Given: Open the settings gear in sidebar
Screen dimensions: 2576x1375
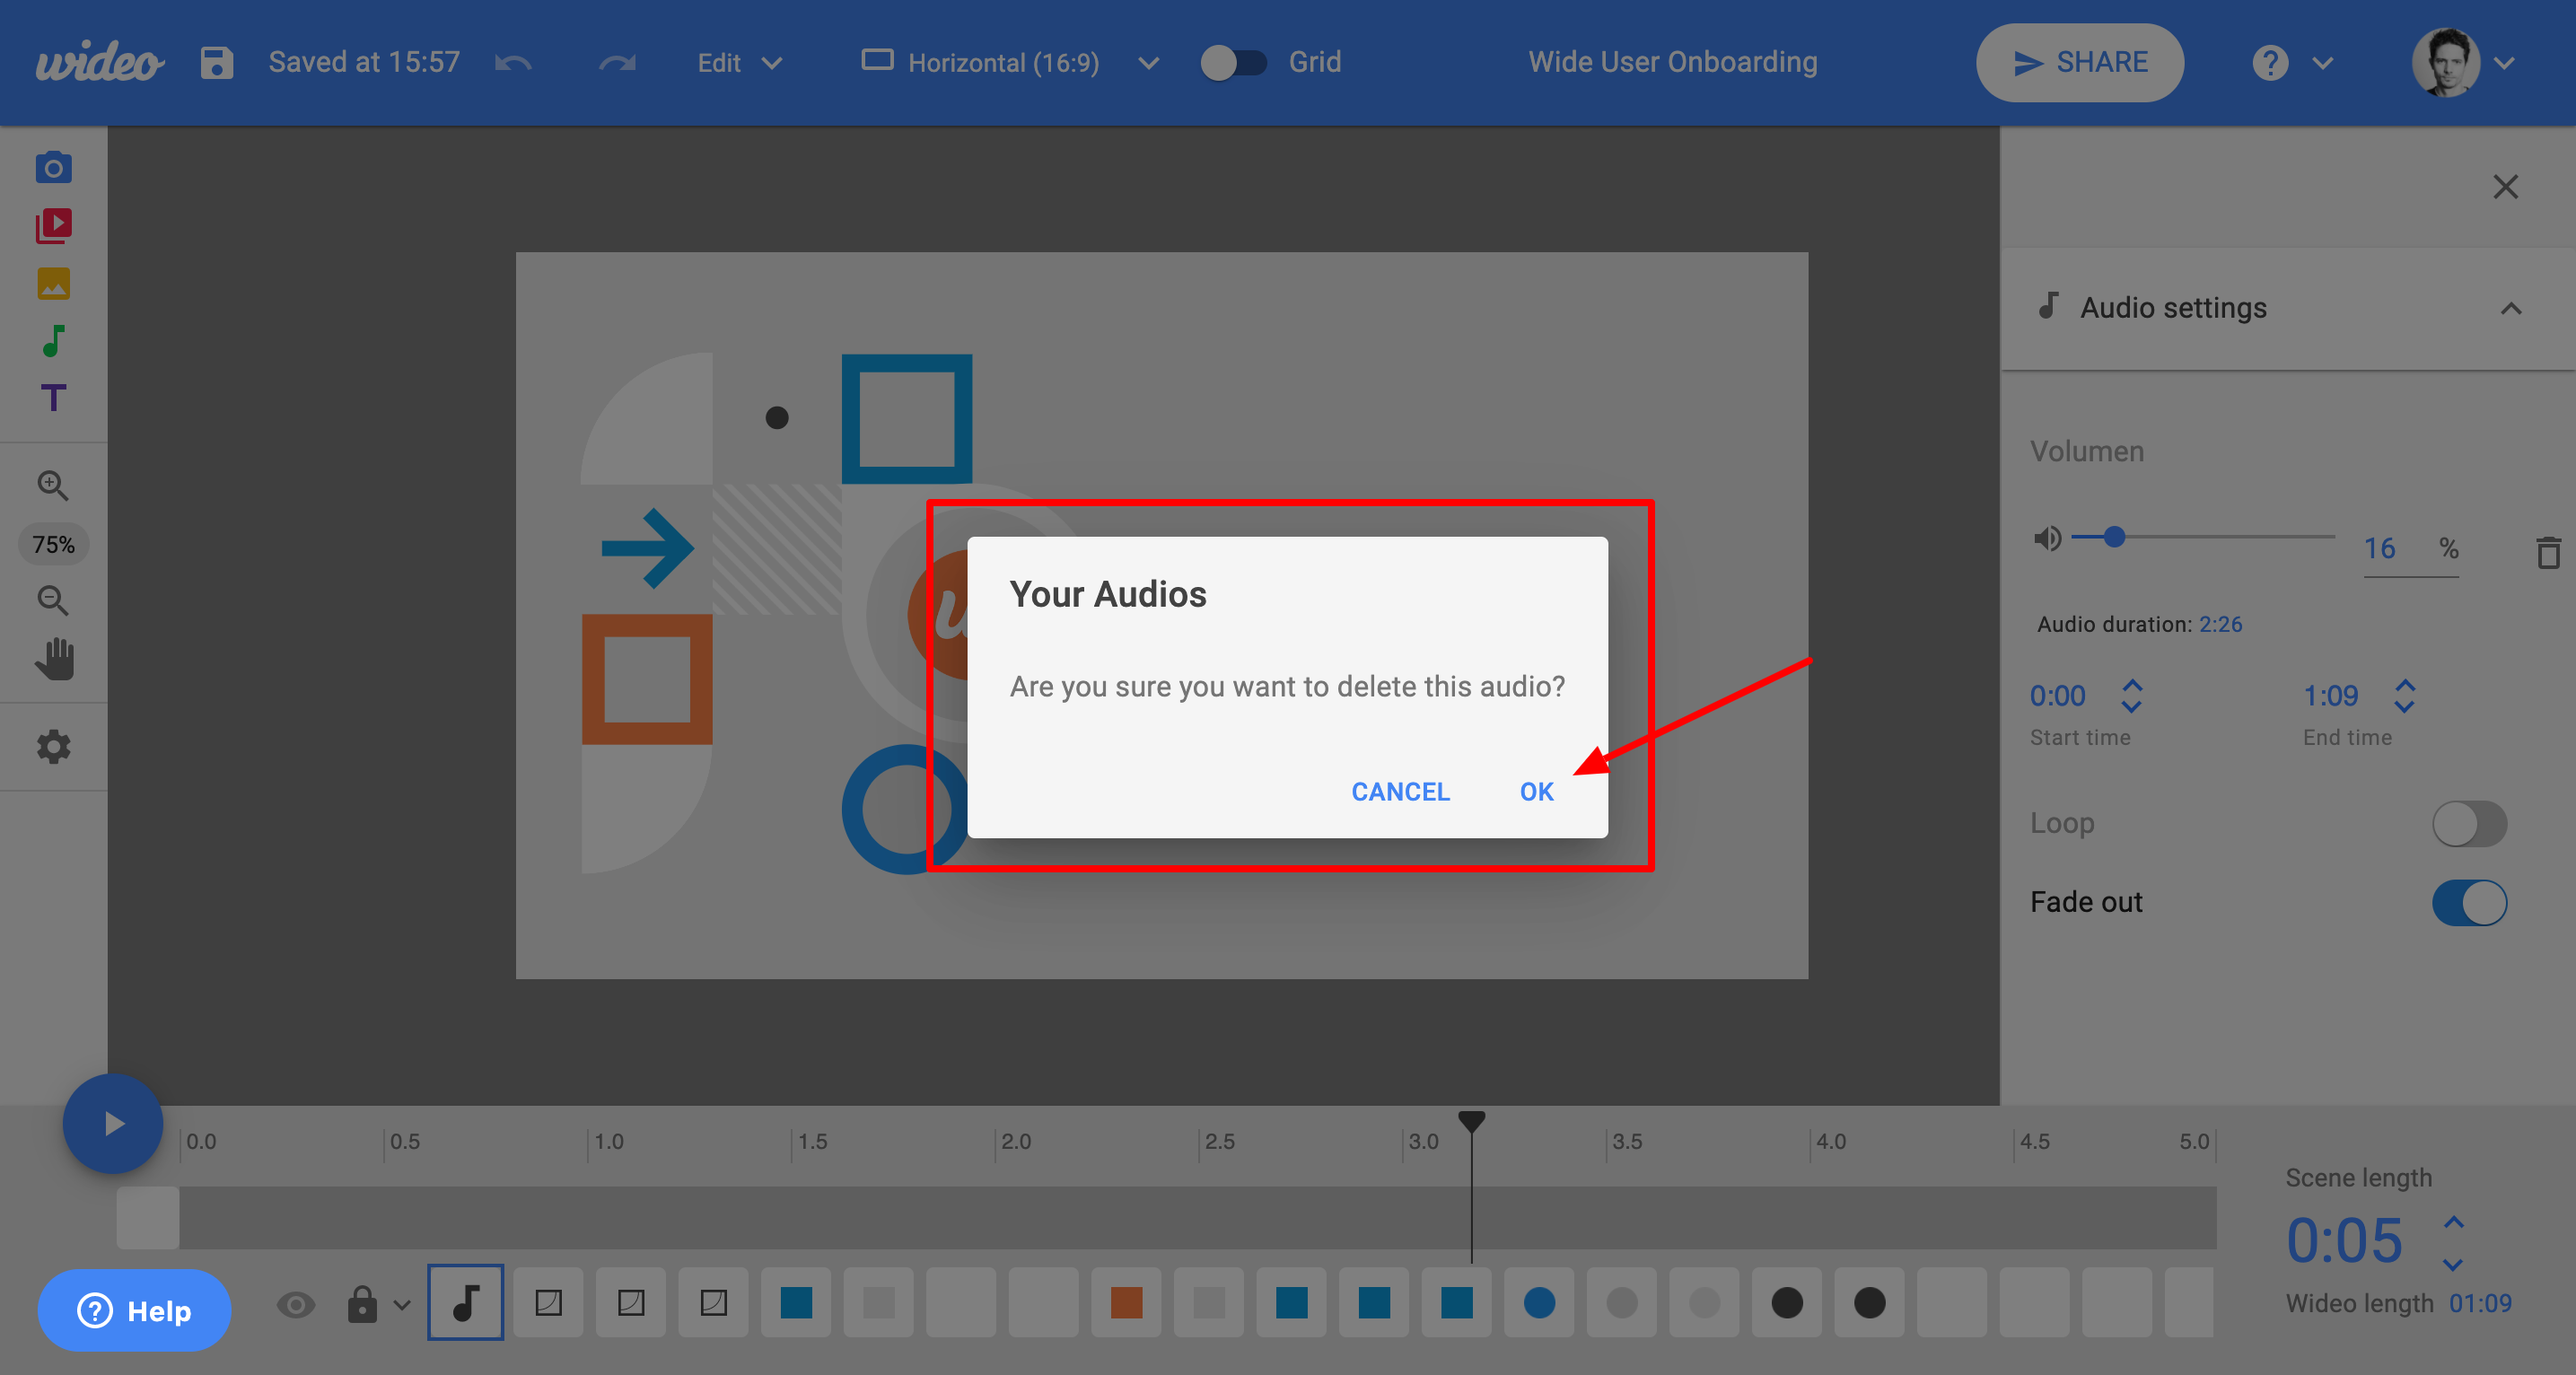Looking at the screenshot, I should coord(54,746).
